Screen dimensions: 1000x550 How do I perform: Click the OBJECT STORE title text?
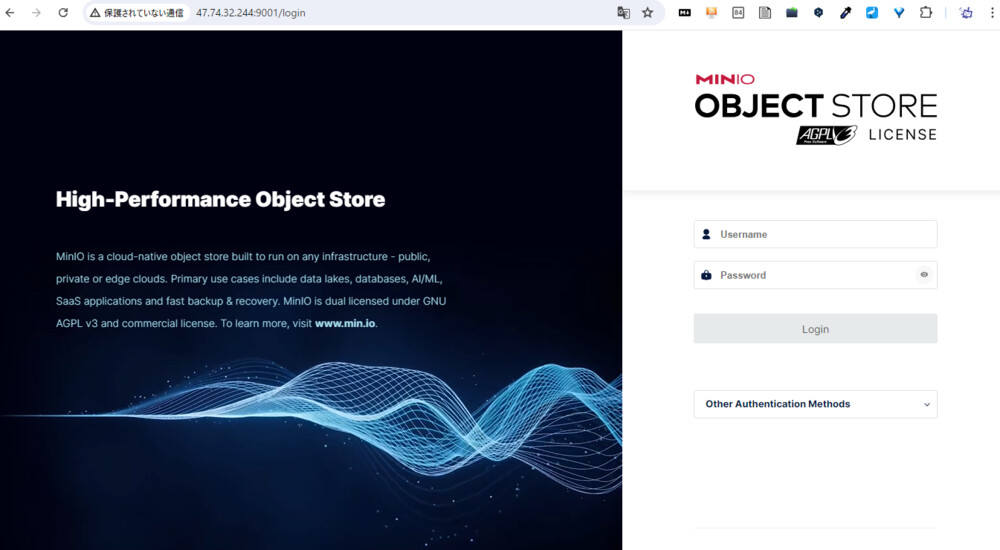pyautogui.click(x=816, y=106)
